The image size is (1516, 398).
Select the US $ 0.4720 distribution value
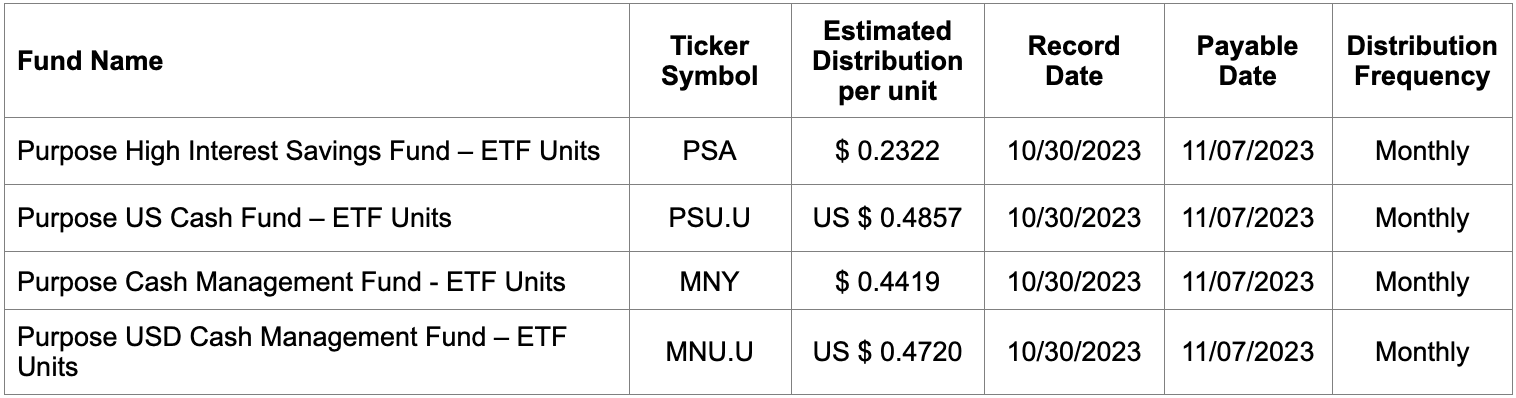pyautogui.click(x=887, y=351)
